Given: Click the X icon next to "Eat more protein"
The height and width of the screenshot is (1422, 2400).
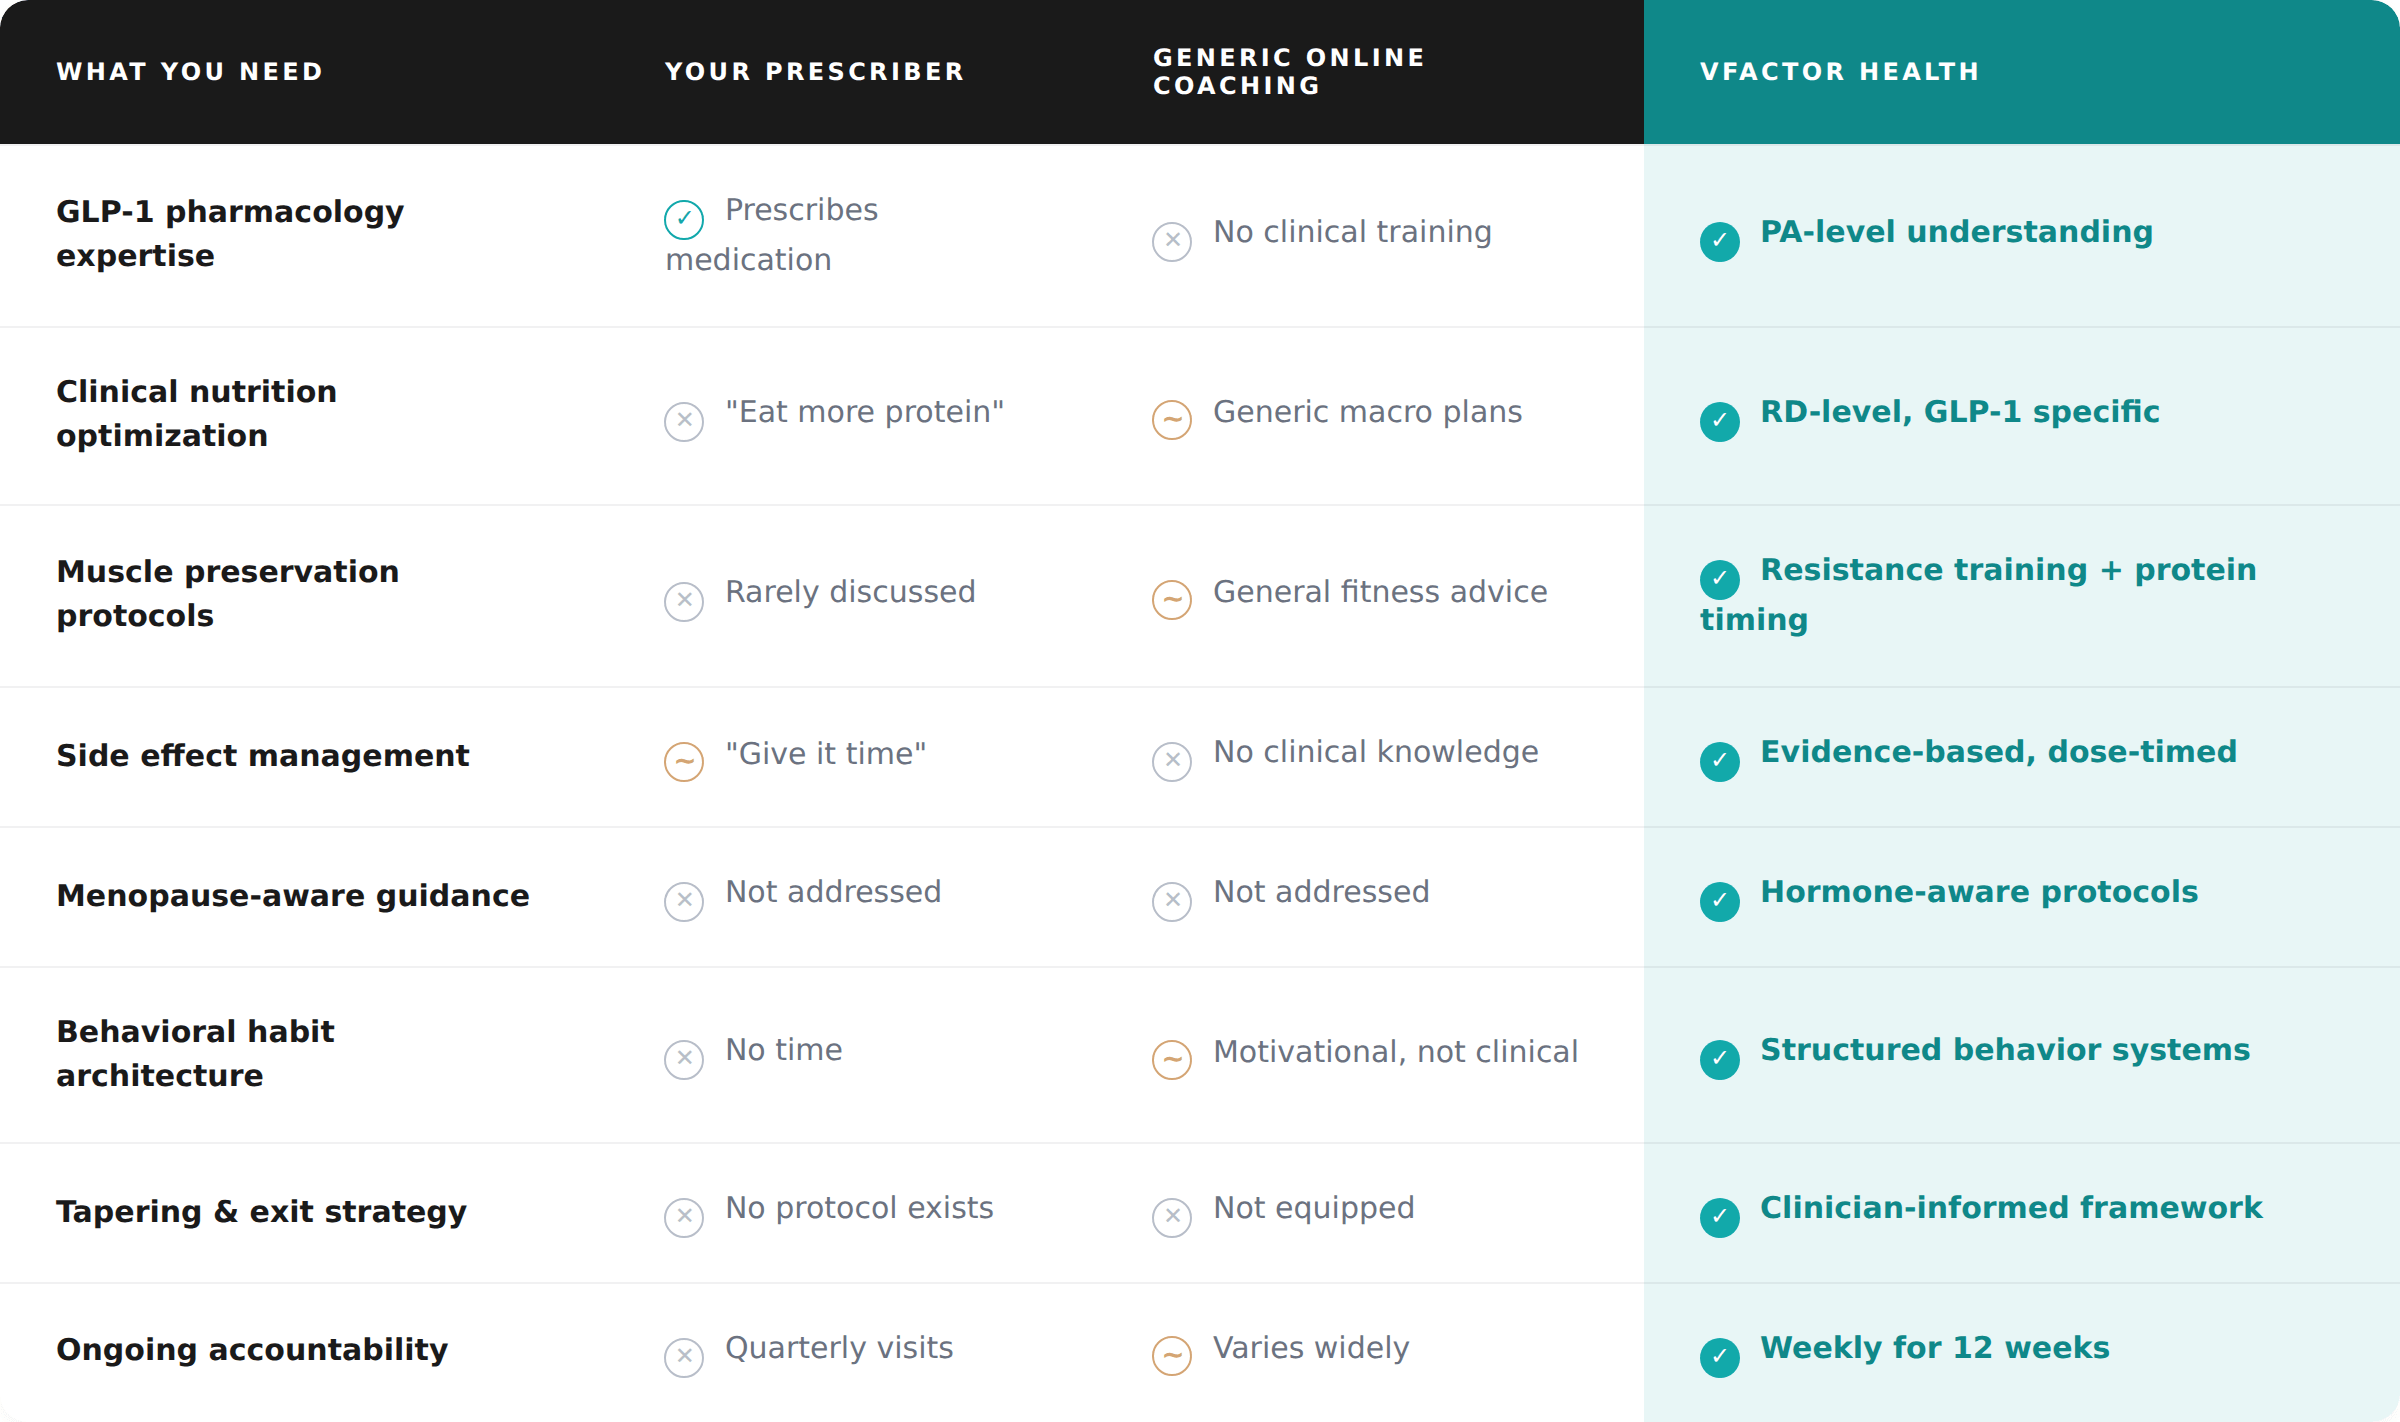Looking at the screenshot, I should pyautogui.click(x=684, y=421).
